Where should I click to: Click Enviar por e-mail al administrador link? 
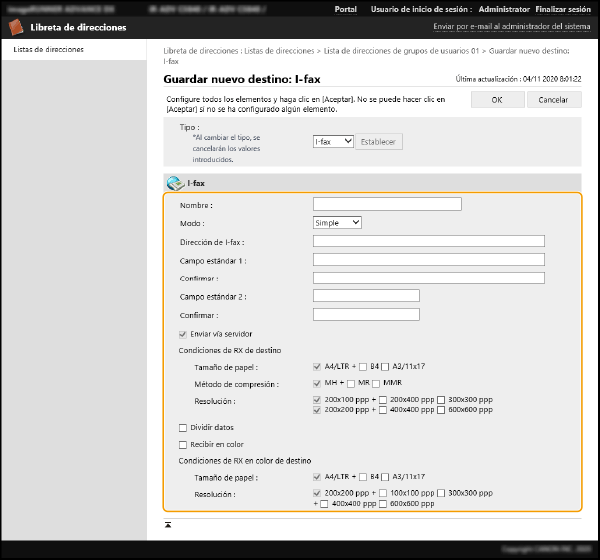coord(513,27)
